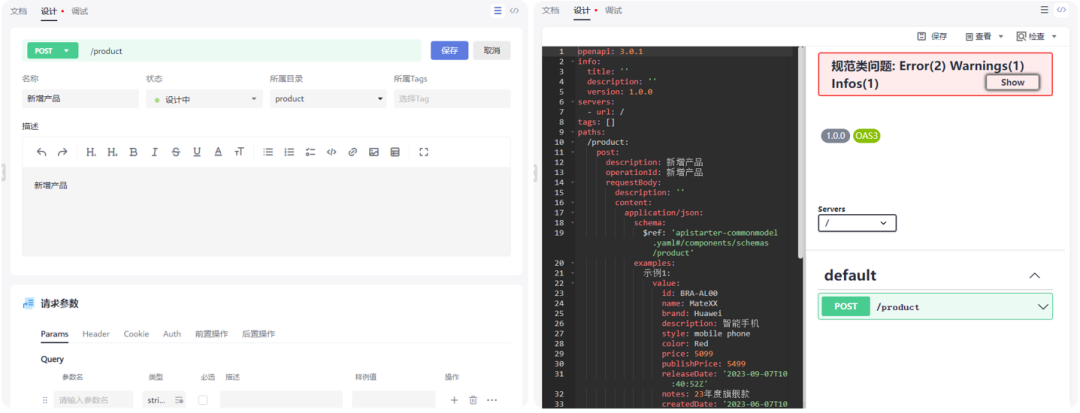1080x413 pixels.
Task: Click the 选择Tag field
Action: point(452,99)
